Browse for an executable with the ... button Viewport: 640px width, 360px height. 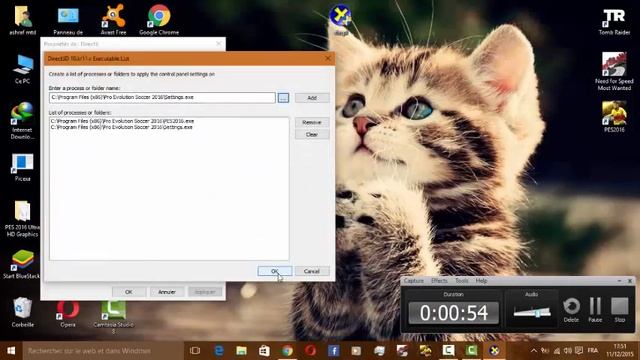283,98
